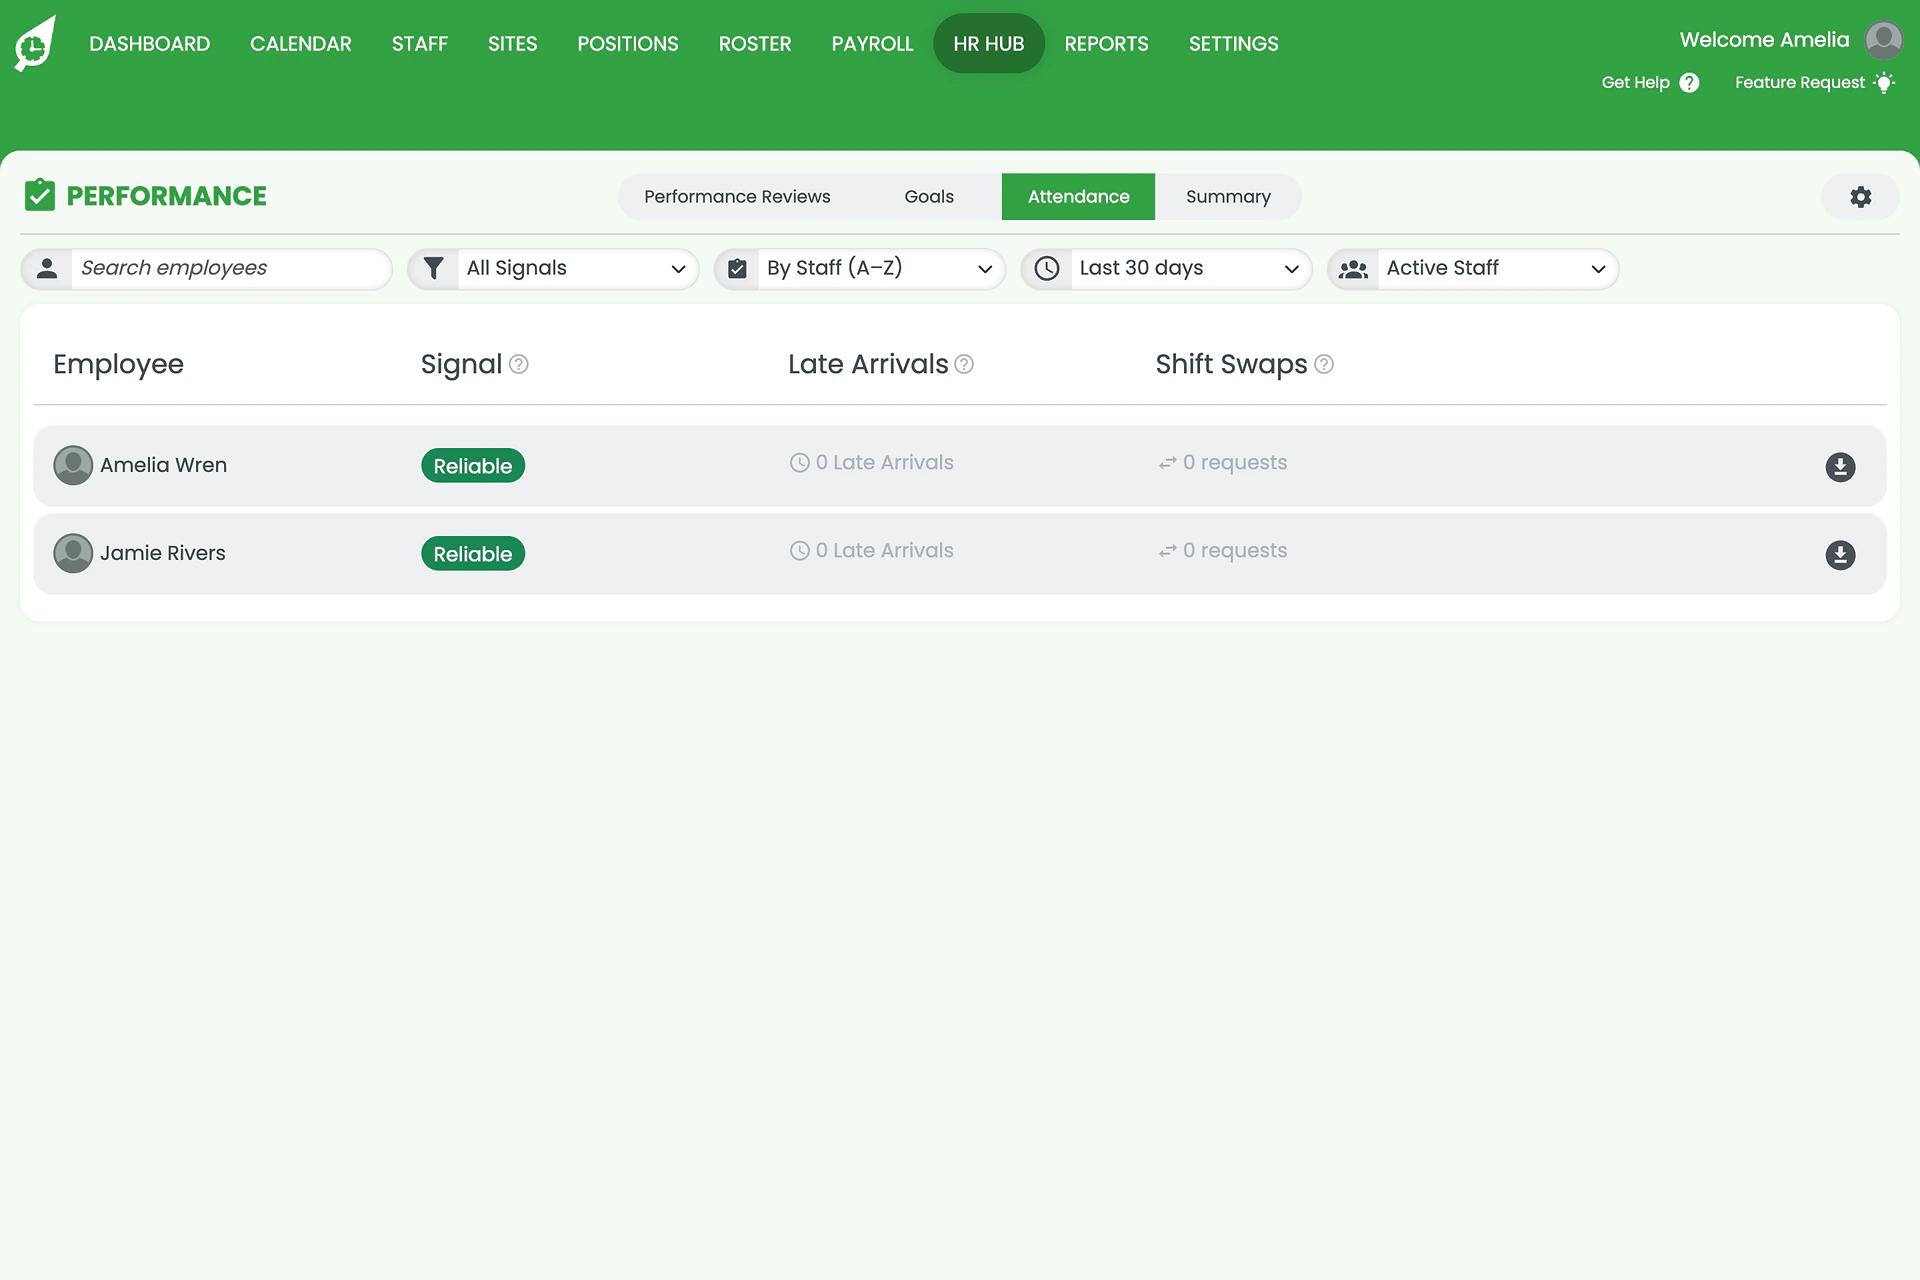Screen dimensions: 1920x1280
Task: Click Jamie Rivers' Reliable signal badge
Action: click(473, 554)
